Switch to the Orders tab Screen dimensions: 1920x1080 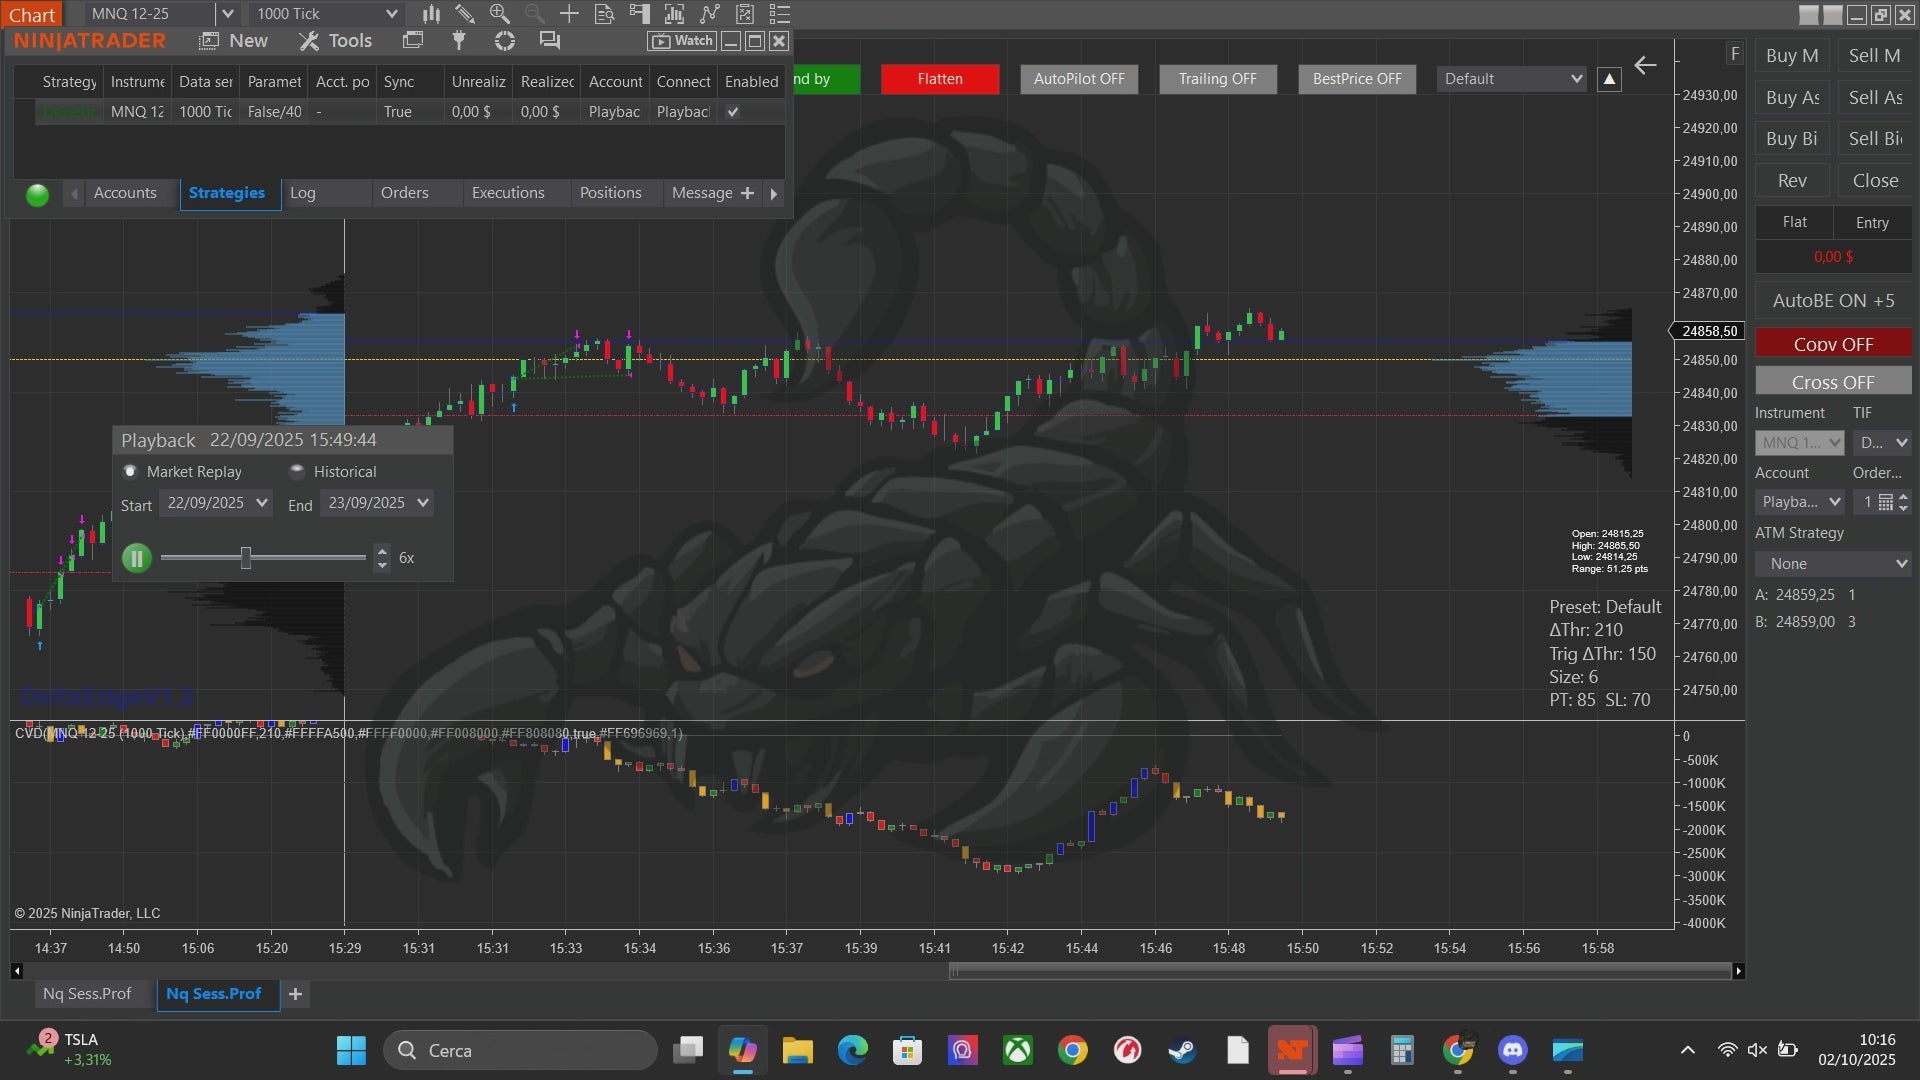404,193
